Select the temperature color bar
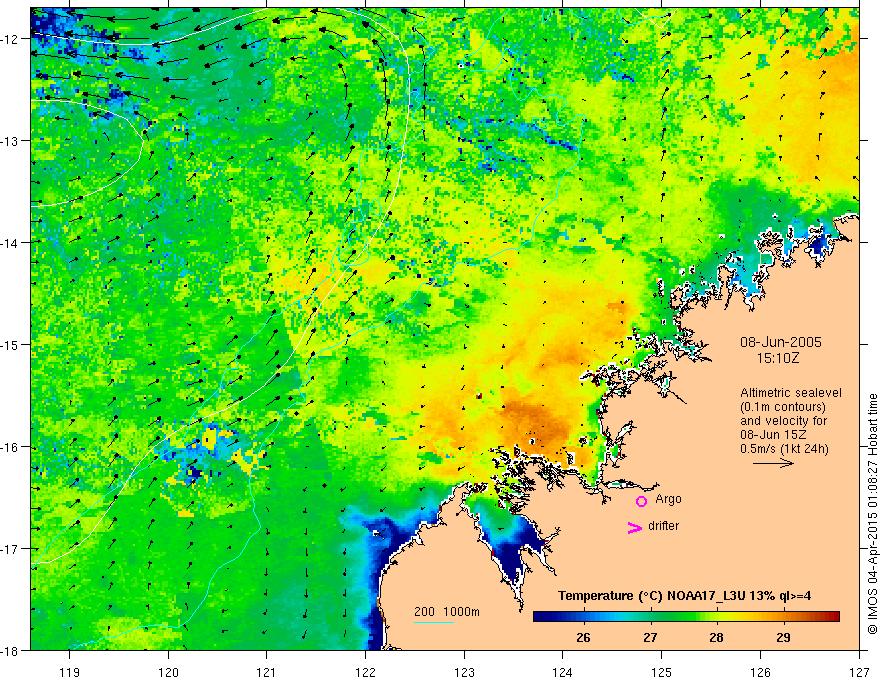The image size is (880, 680). click(x=686, y=617)
